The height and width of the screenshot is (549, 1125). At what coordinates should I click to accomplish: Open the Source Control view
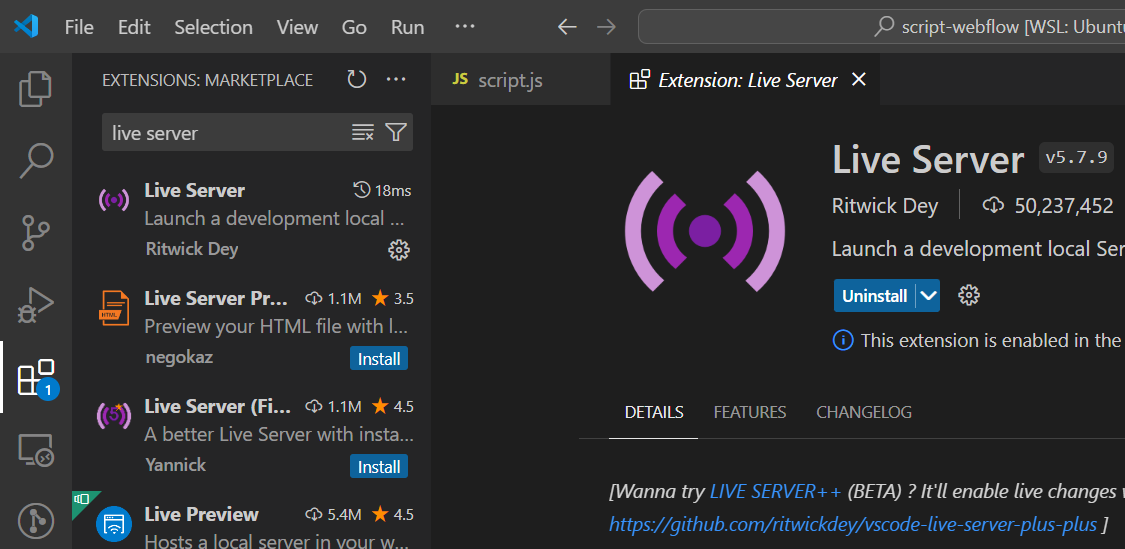click(x=35, y=235)
